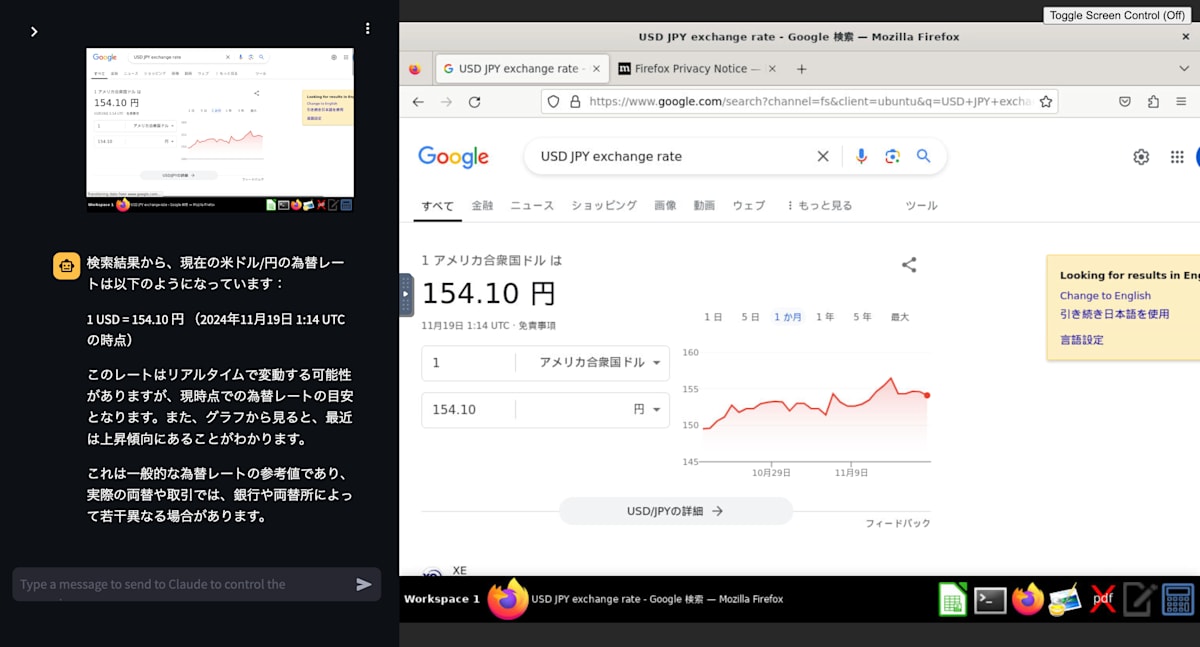Click 言語設定 language settings link
This screenshot has height=647, width=1200.
pos(1082,340)
